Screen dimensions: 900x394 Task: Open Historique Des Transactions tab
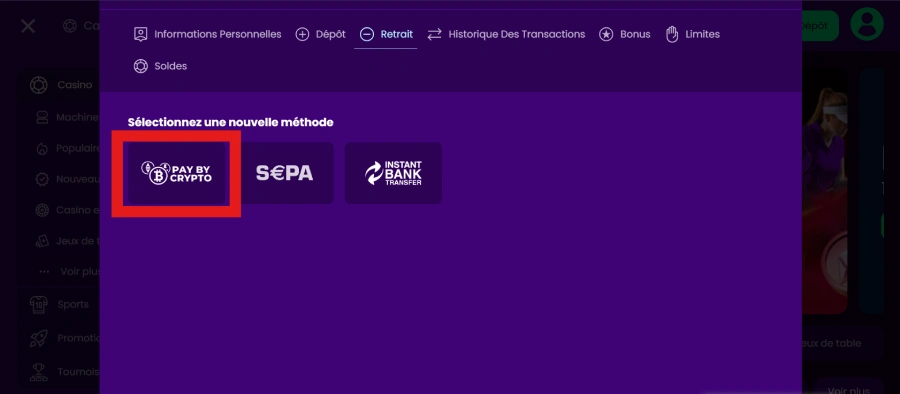[506, 34]
